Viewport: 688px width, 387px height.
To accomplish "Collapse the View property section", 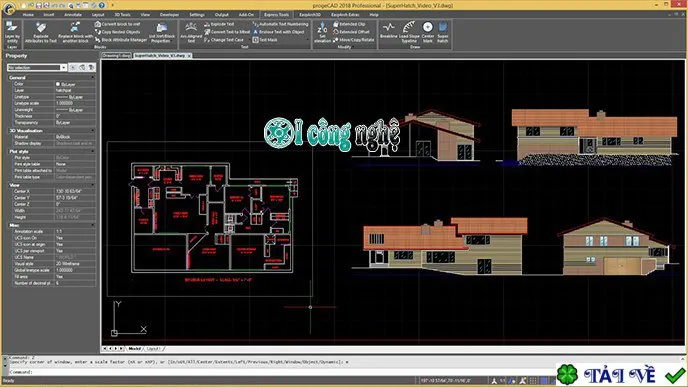I will pyautogui.click(x=93, y=185).
